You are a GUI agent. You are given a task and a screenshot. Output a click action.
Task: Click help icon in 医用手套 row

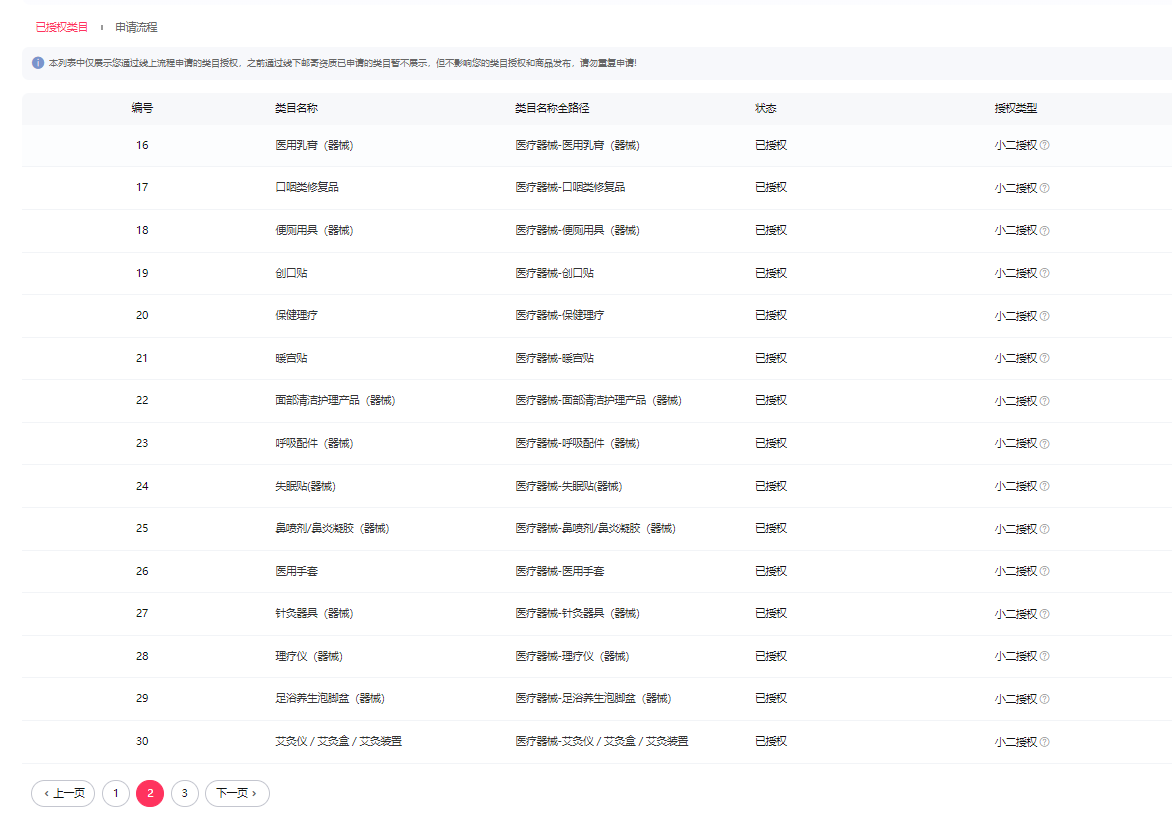(1045, 571)
